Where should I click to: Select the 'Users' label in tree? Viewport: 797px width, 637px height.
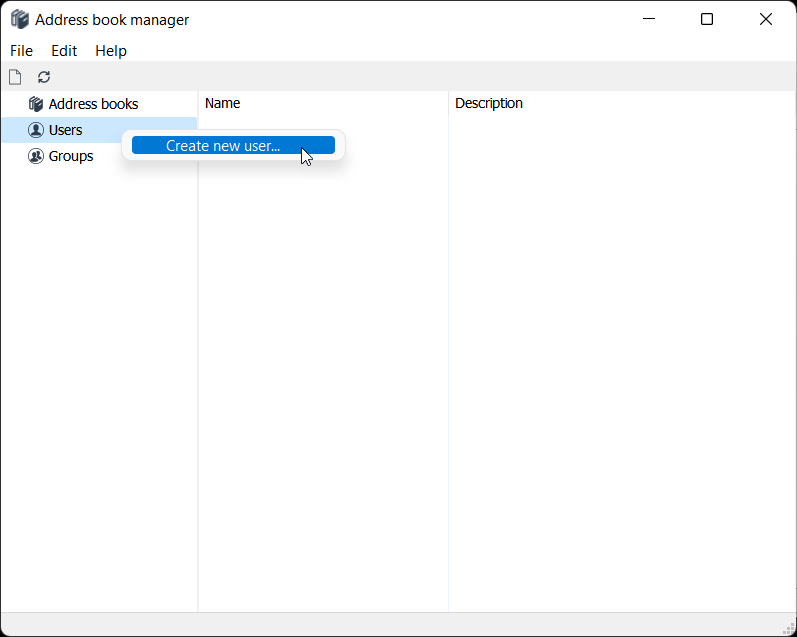(66, 130)
